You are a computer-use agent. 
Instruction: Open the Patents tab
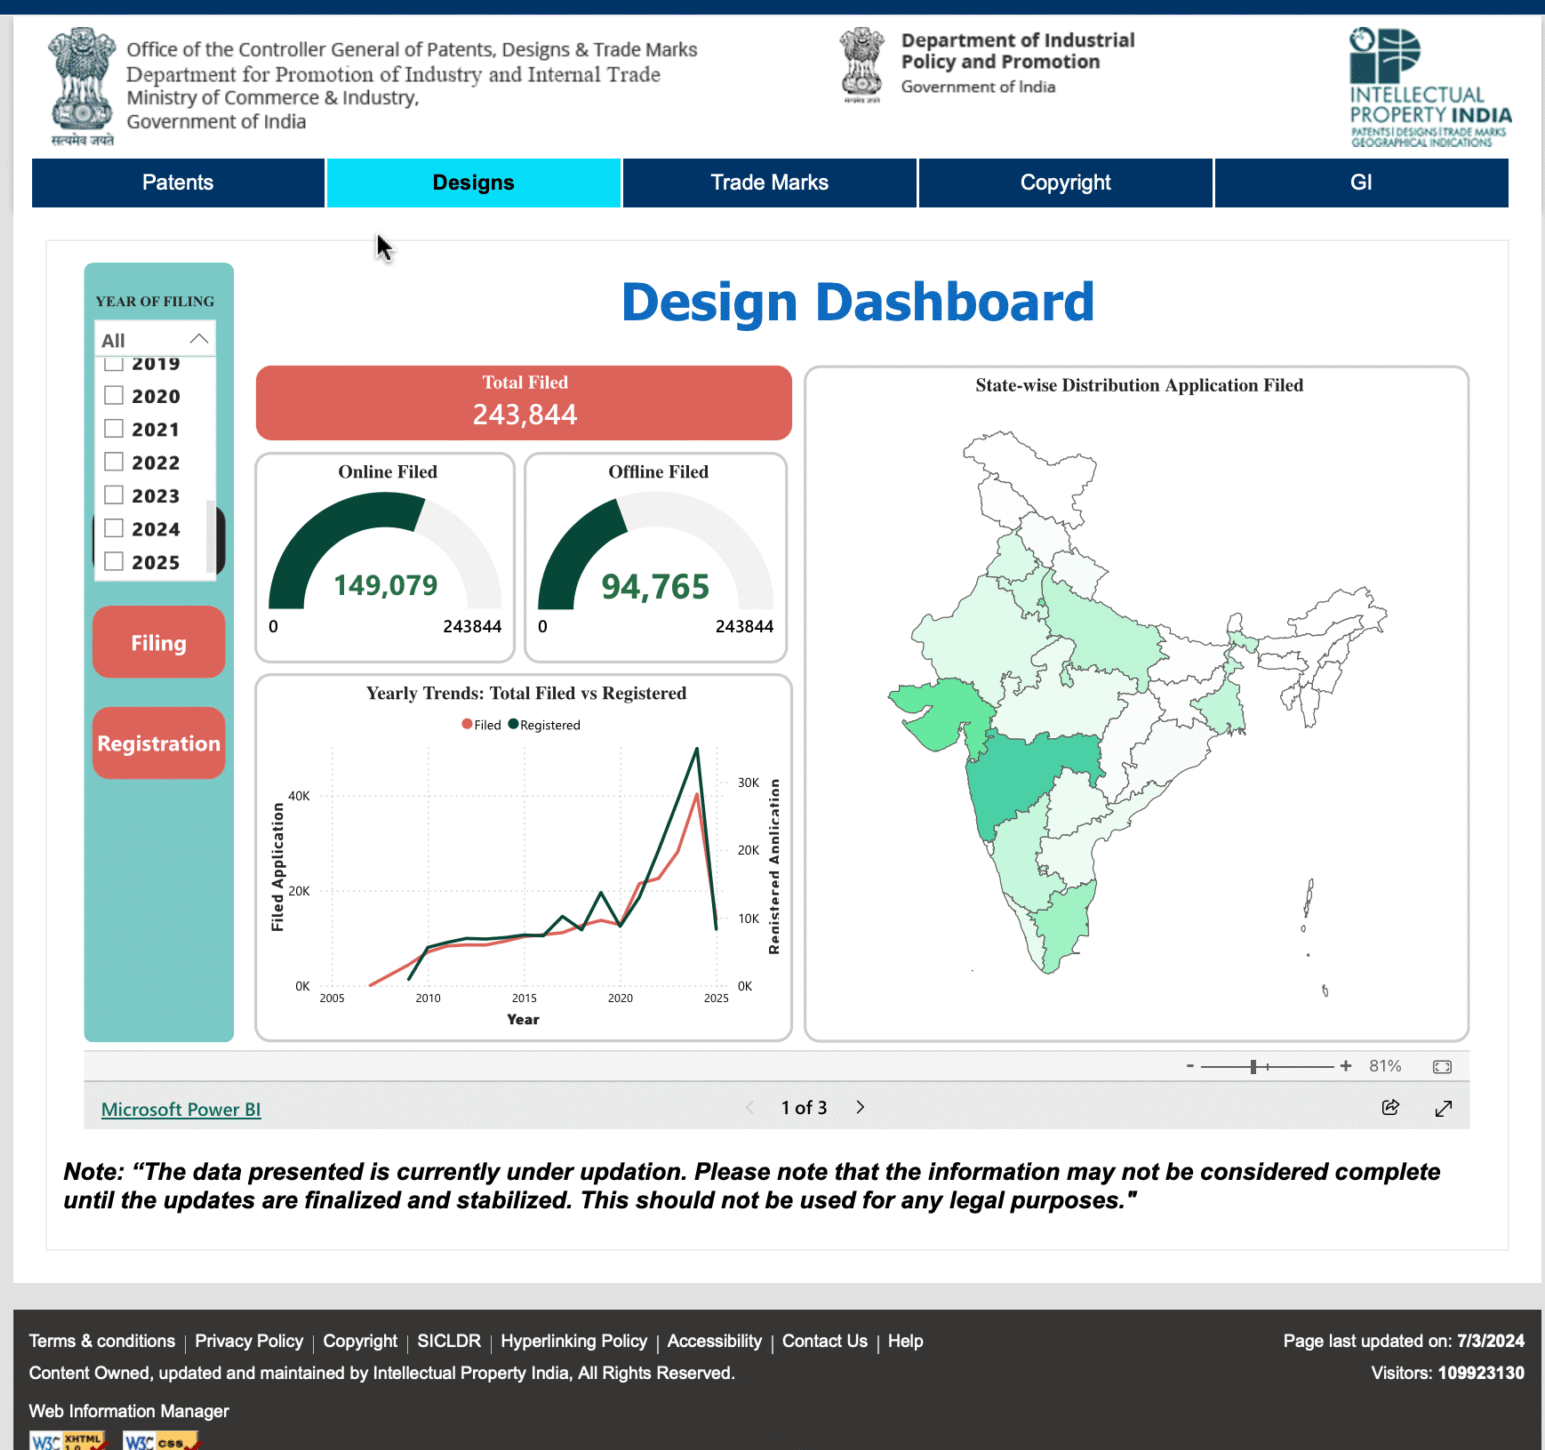(x=178, y=183)
